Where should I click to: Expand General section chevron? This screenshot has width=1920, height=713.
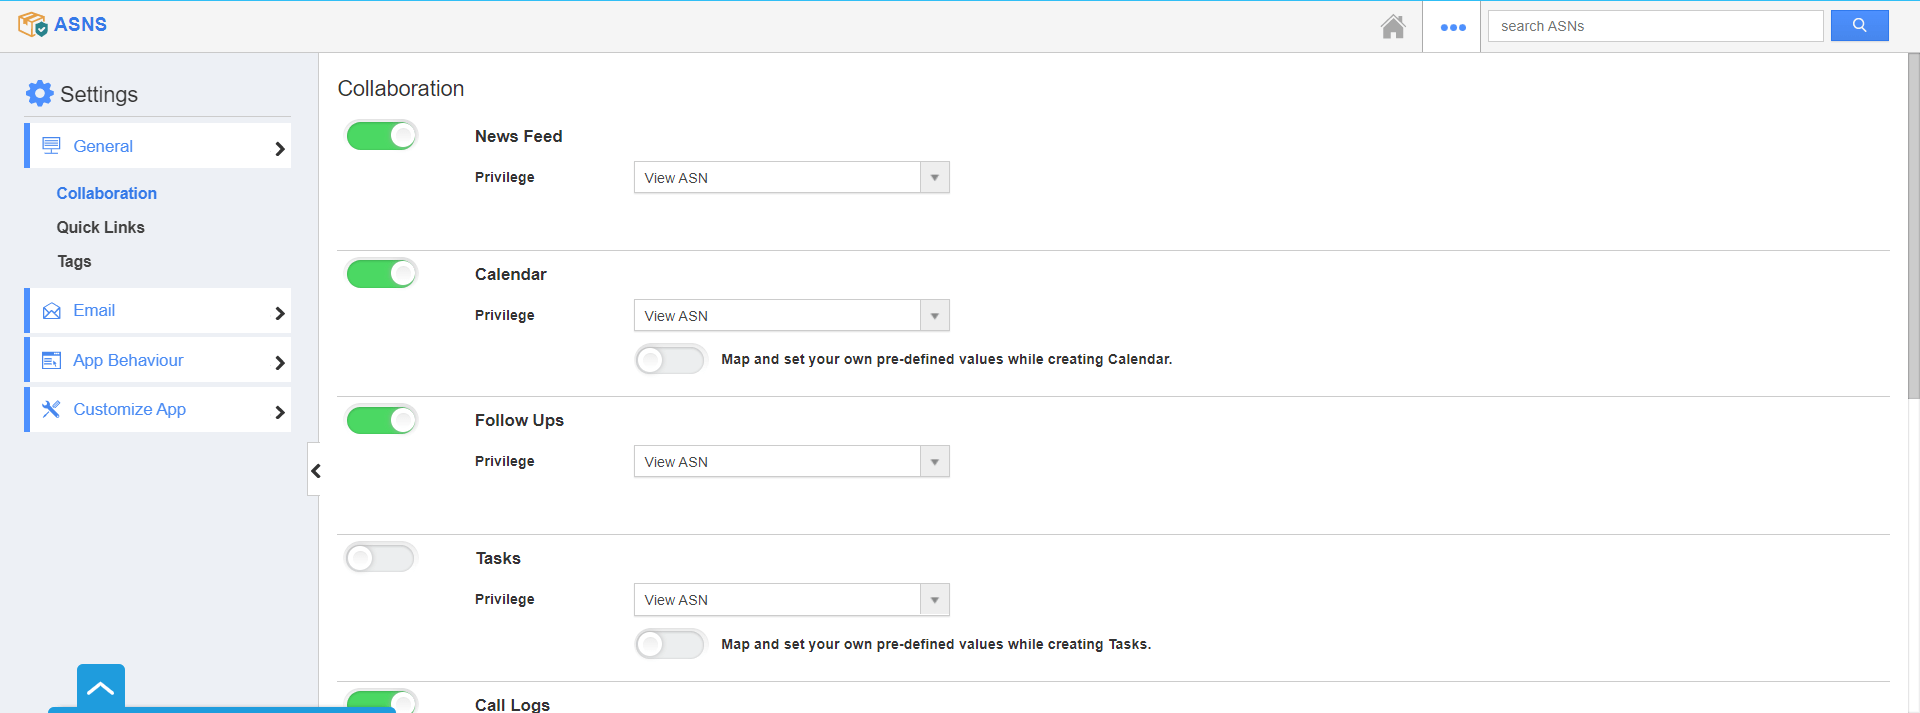tap(280, 149)
